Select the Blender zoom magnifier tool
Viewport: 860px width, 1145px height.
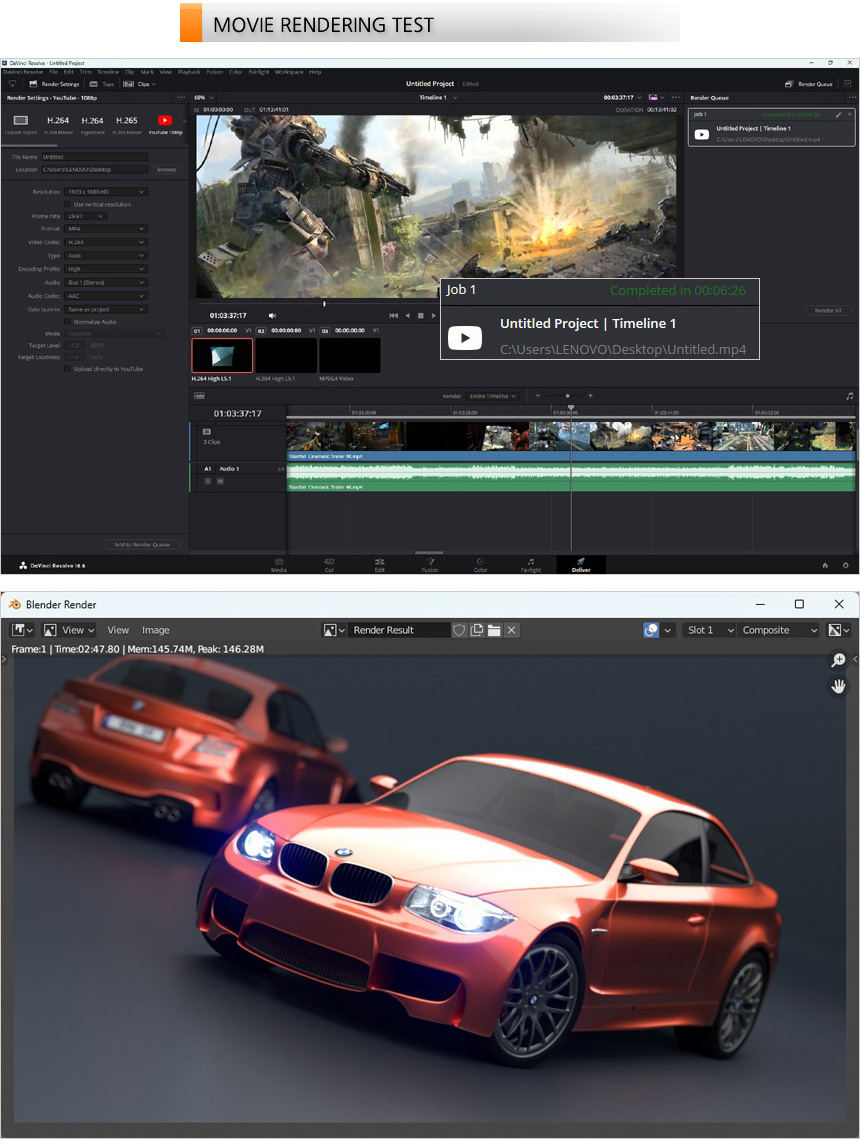click(x=838, y=660)
